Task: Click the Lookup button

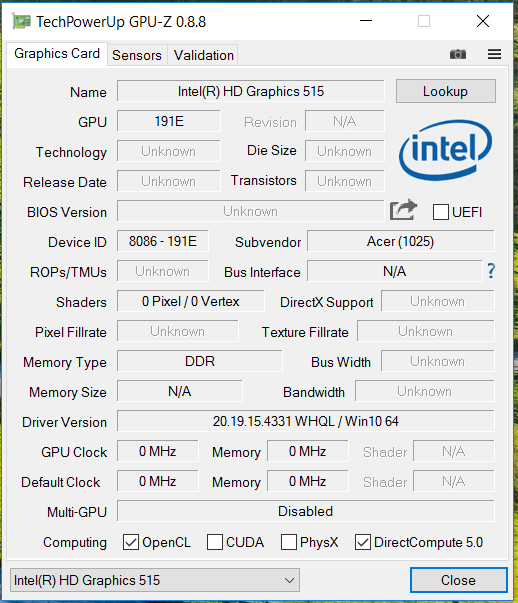Action: point(446,91)
